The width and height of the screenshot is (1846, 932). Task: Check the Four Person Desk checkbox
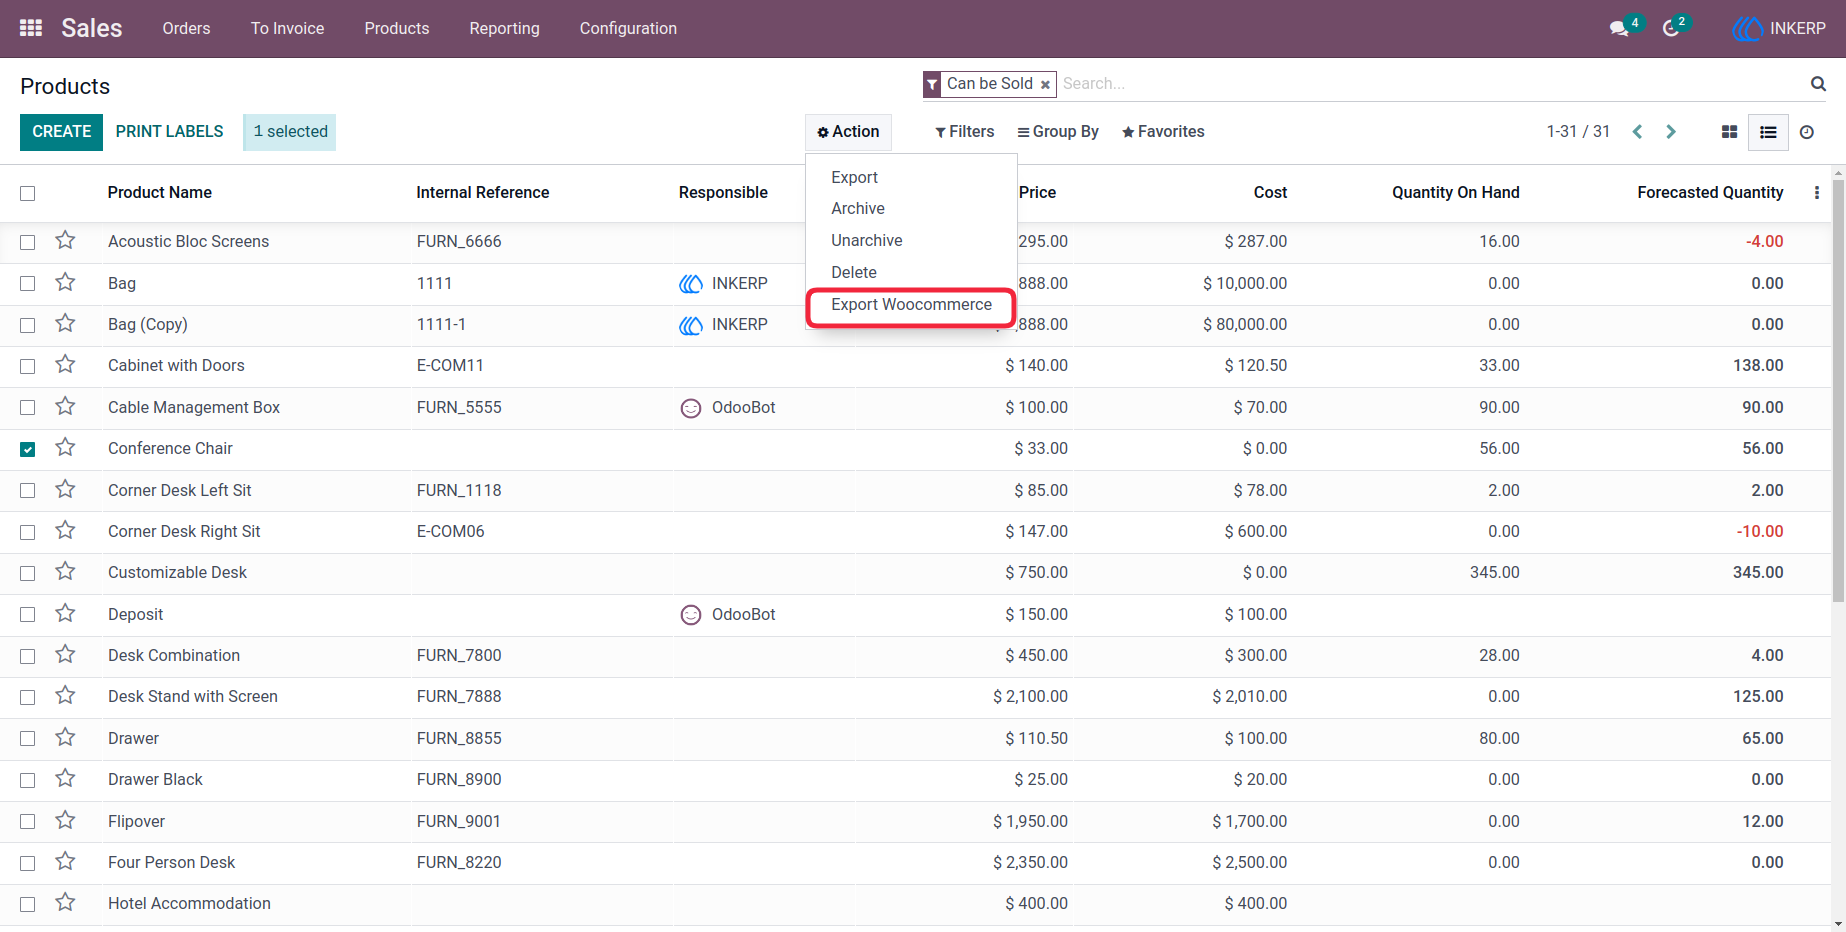click(x=28, y=863)
